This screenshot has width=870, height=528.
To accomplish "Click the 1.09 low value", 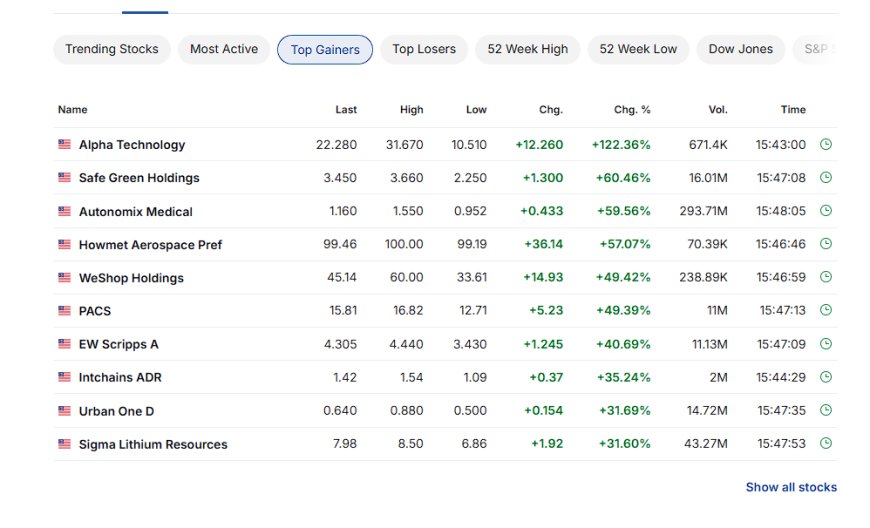I will tap(475, 378).
